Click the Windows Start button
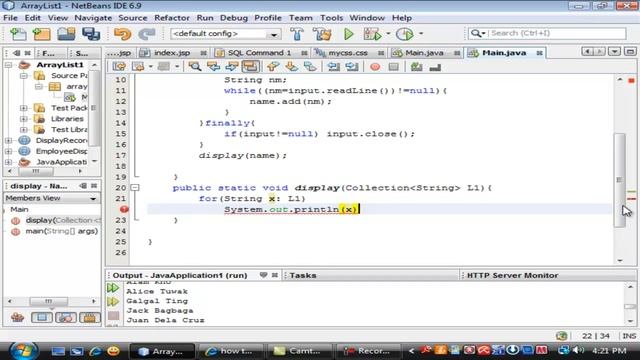Image resolution: width=640 pixels, height=360 pixels. (23, 351)
